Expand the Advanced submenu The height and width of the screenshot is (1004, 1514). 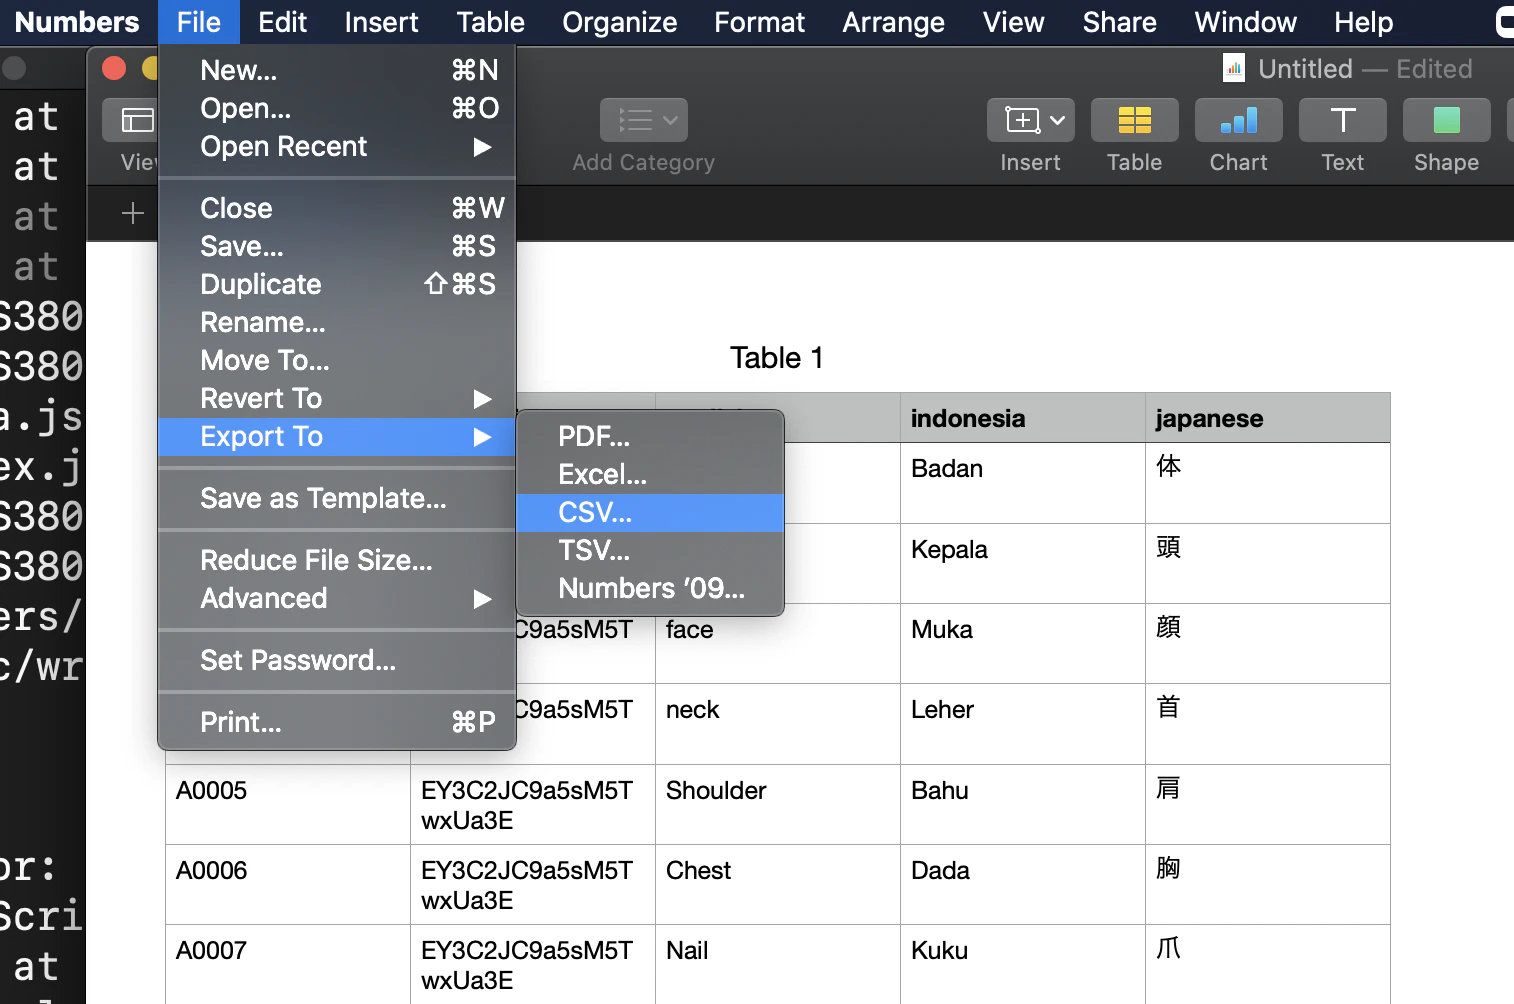337,598
